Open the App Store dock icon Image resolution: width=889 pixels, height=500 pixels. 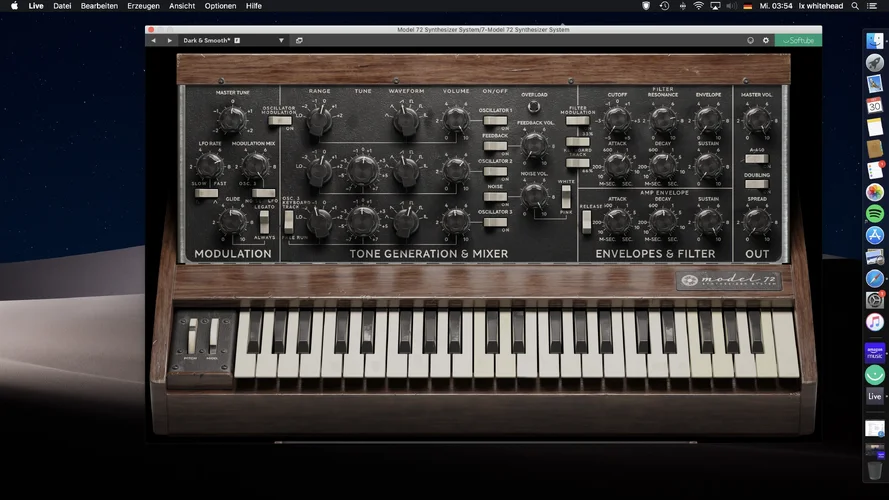[x=875, y=235]
